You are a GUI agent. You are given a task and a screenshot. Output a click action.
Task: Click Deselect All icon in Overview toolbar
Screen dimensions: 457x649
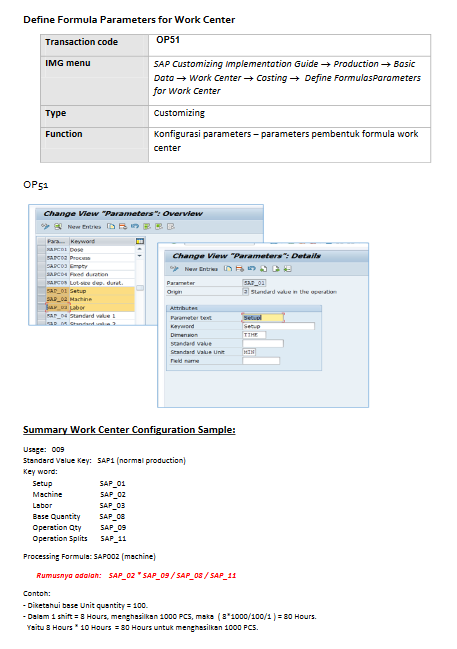coord(171,226)
